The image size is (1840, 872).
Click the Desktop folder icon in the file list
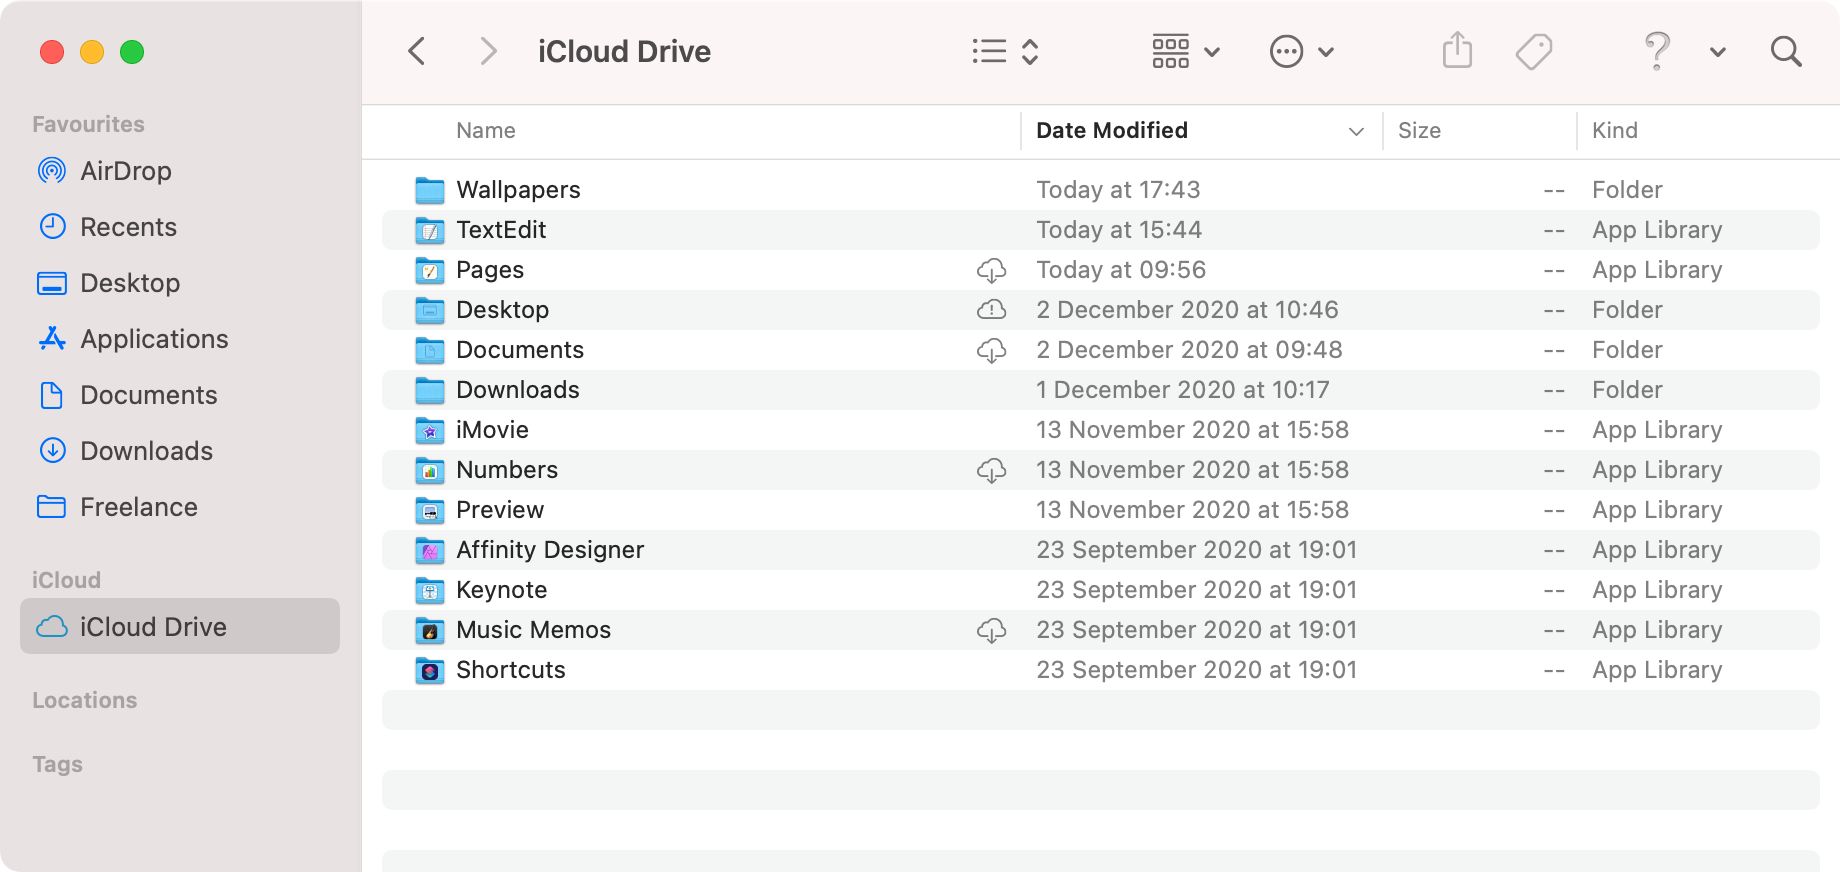430,310
